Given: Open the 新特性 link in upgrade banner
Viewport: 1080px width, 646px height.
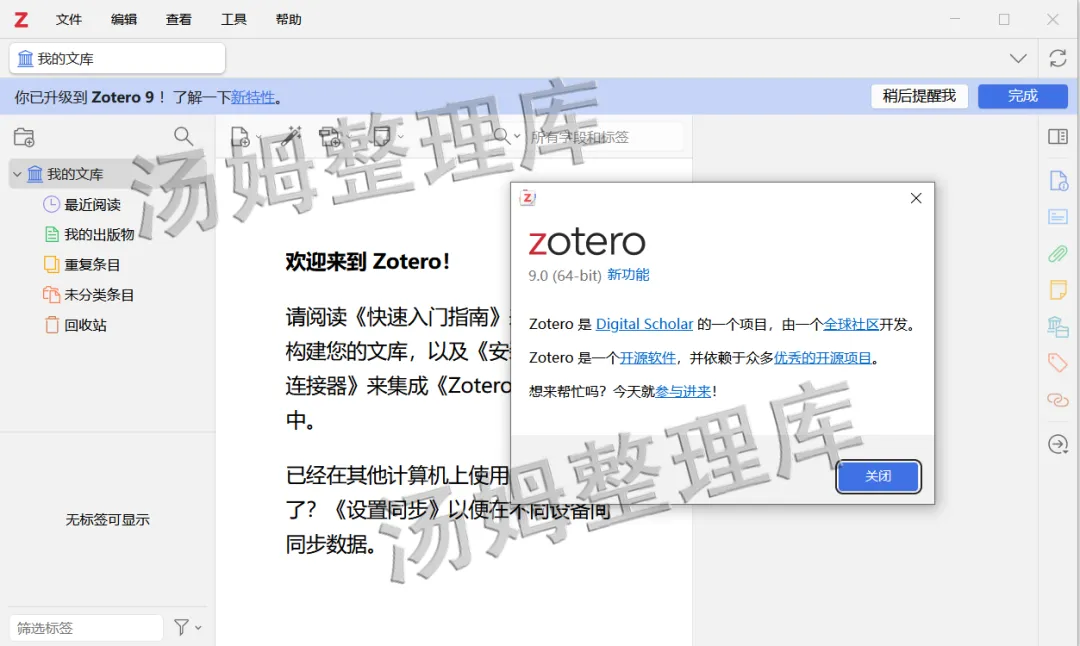Looking at the screenshot, I should (253, 97).
